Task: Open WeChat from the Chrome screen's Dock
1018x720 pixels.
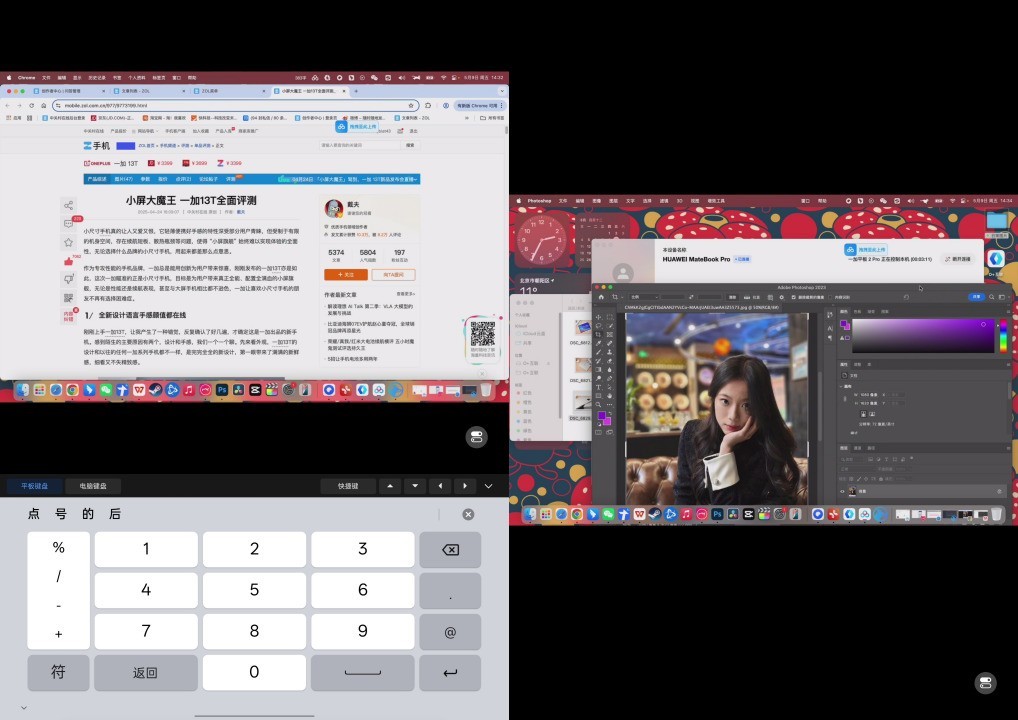Action: [105, 390]
